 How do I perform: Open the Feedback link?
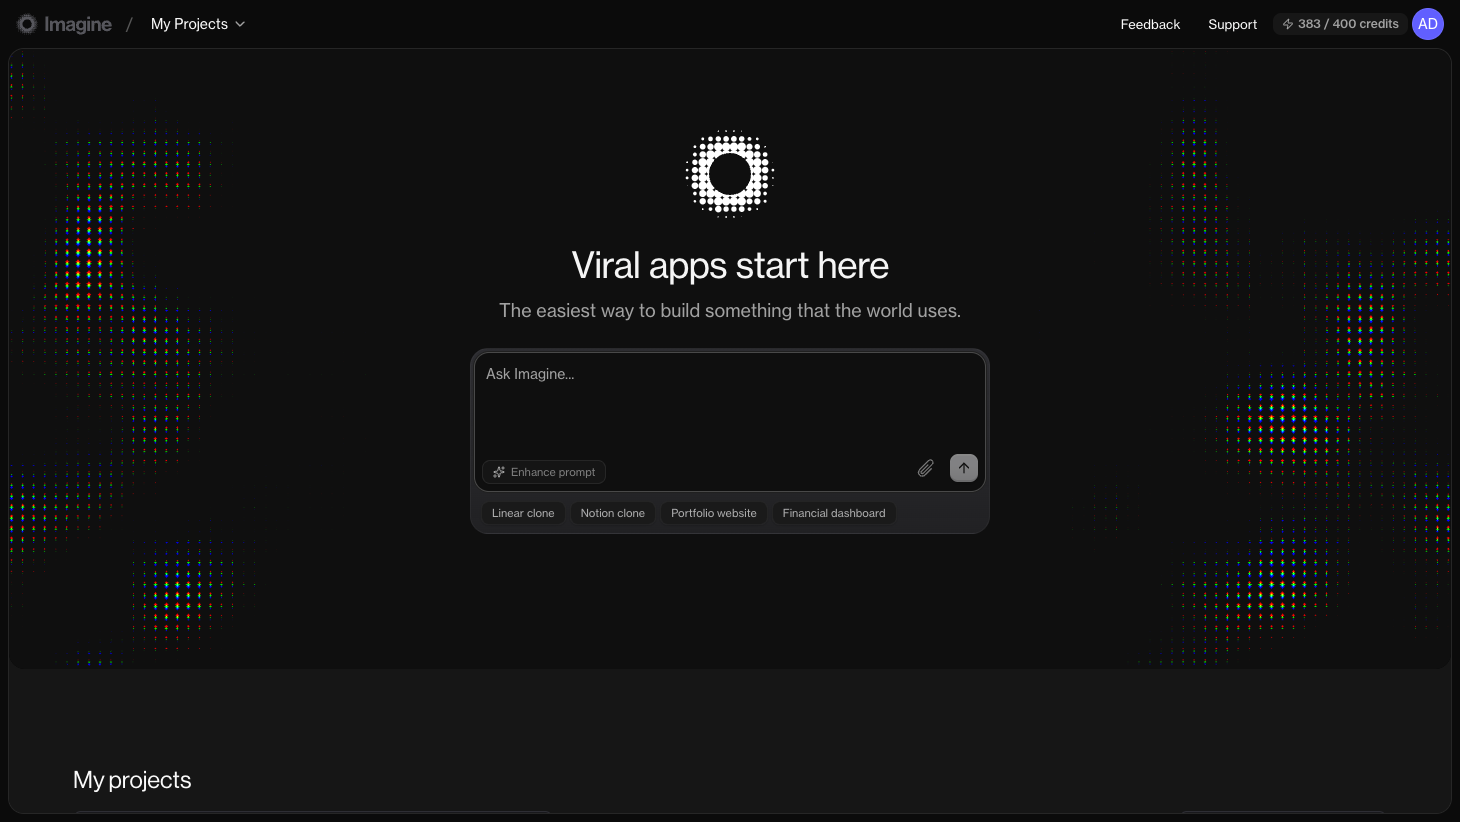point(1150,24)
